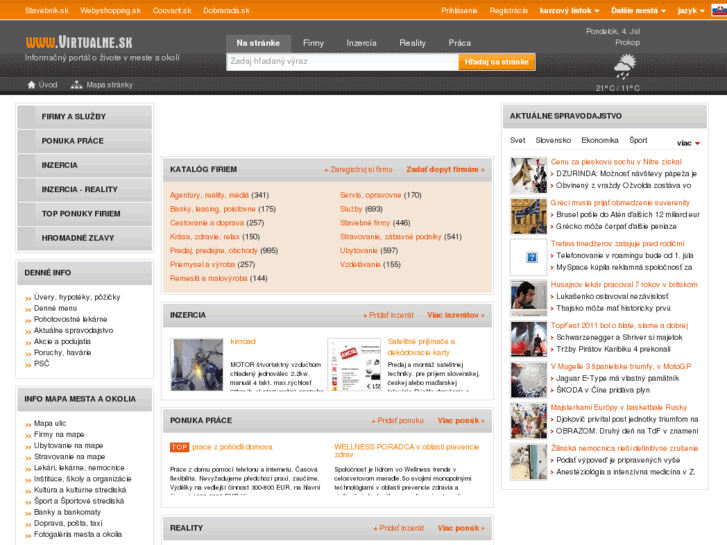727x545 pixels.
Task: Open INZERCIA - REALITY in the side menu
Action: [x=84, y=189]
